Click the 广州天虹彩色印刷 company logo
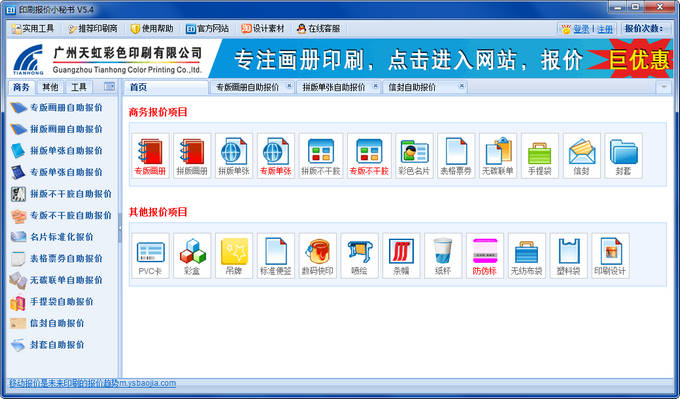This screenshot has width=680, height=399. coord(108,59)
